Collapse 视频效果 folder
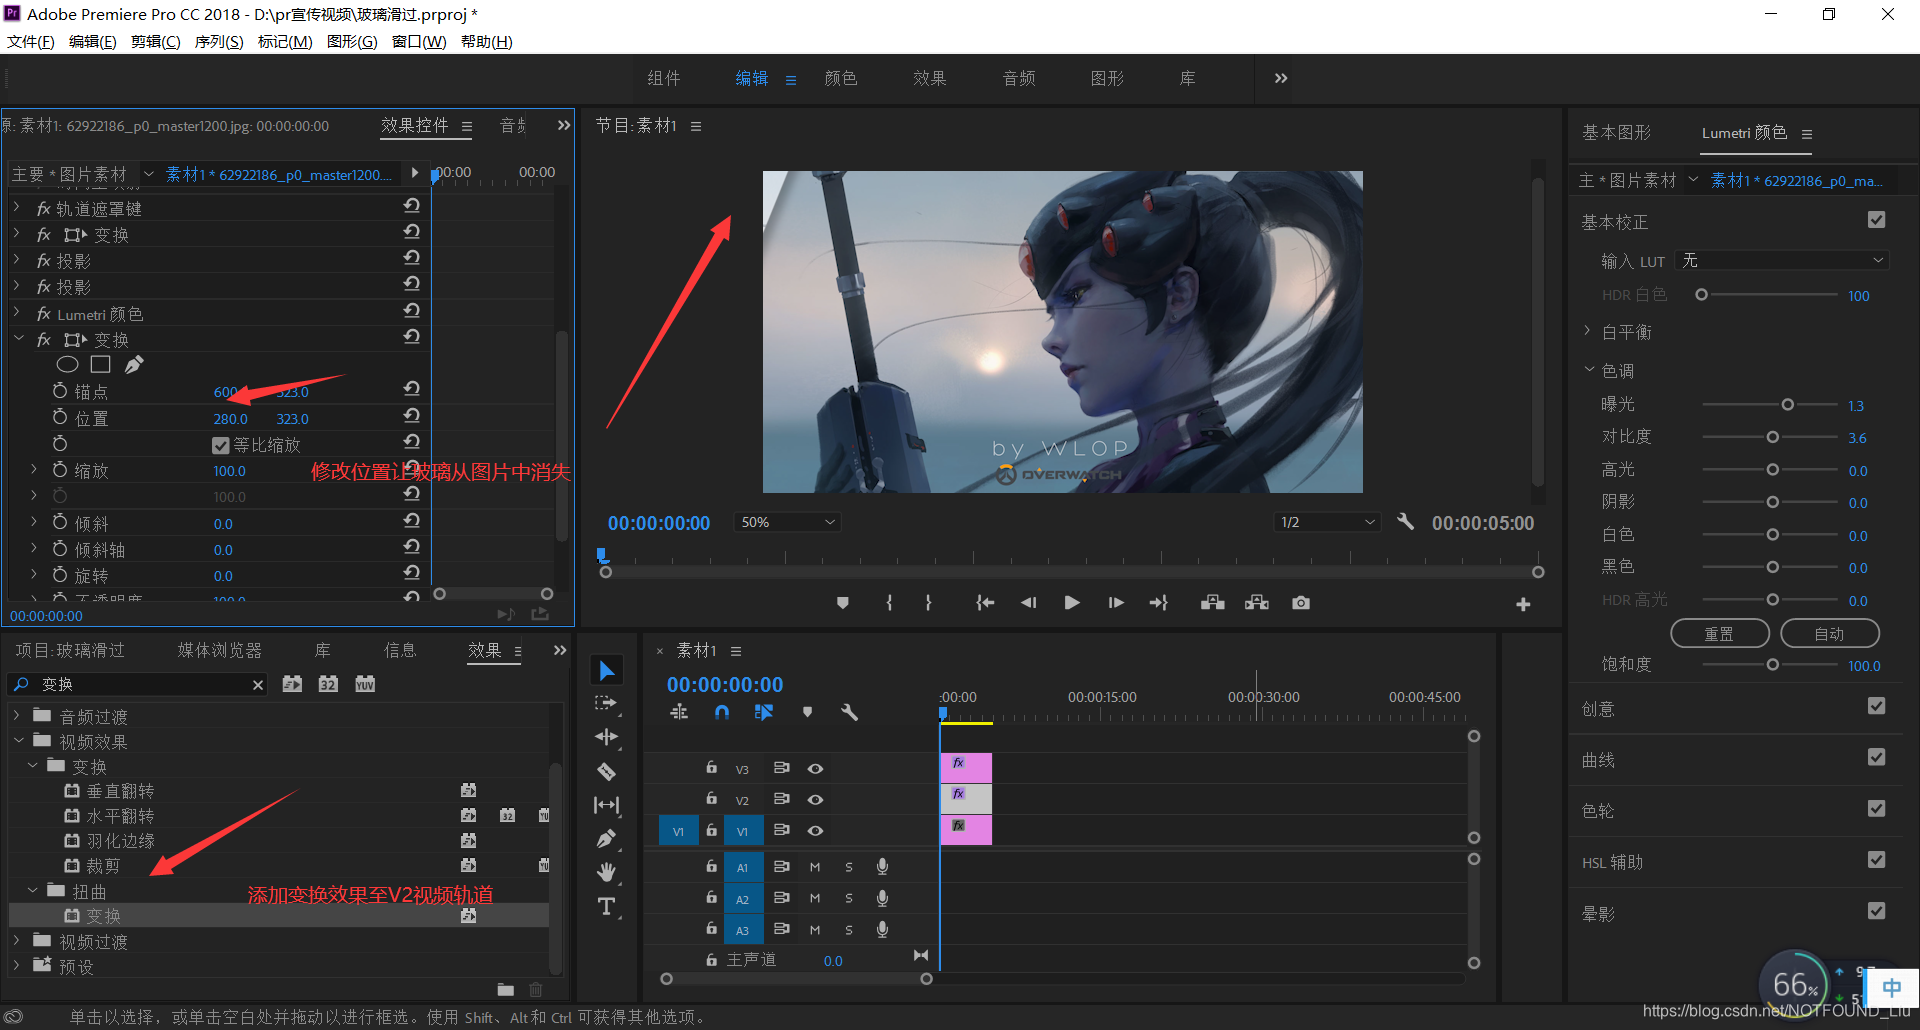This screenshot has height=1030, width=1920. [19, 741]
